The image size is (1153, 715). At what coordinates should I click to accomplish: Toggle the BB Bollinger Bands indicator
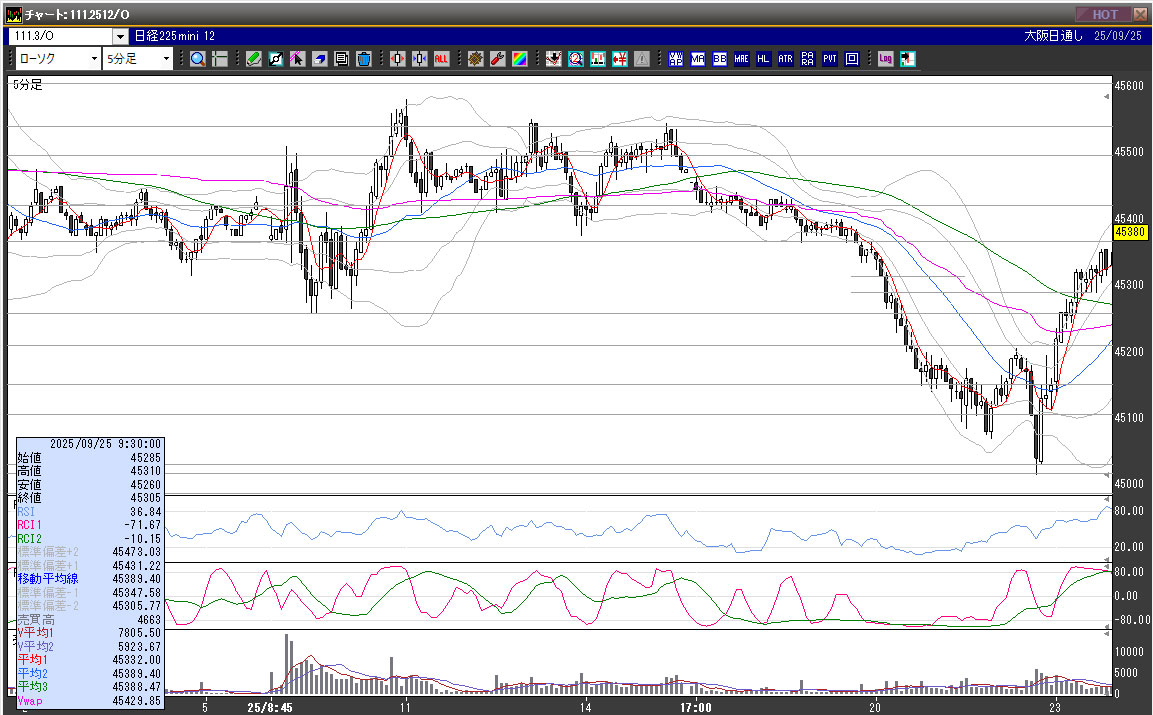coord(720,59)
